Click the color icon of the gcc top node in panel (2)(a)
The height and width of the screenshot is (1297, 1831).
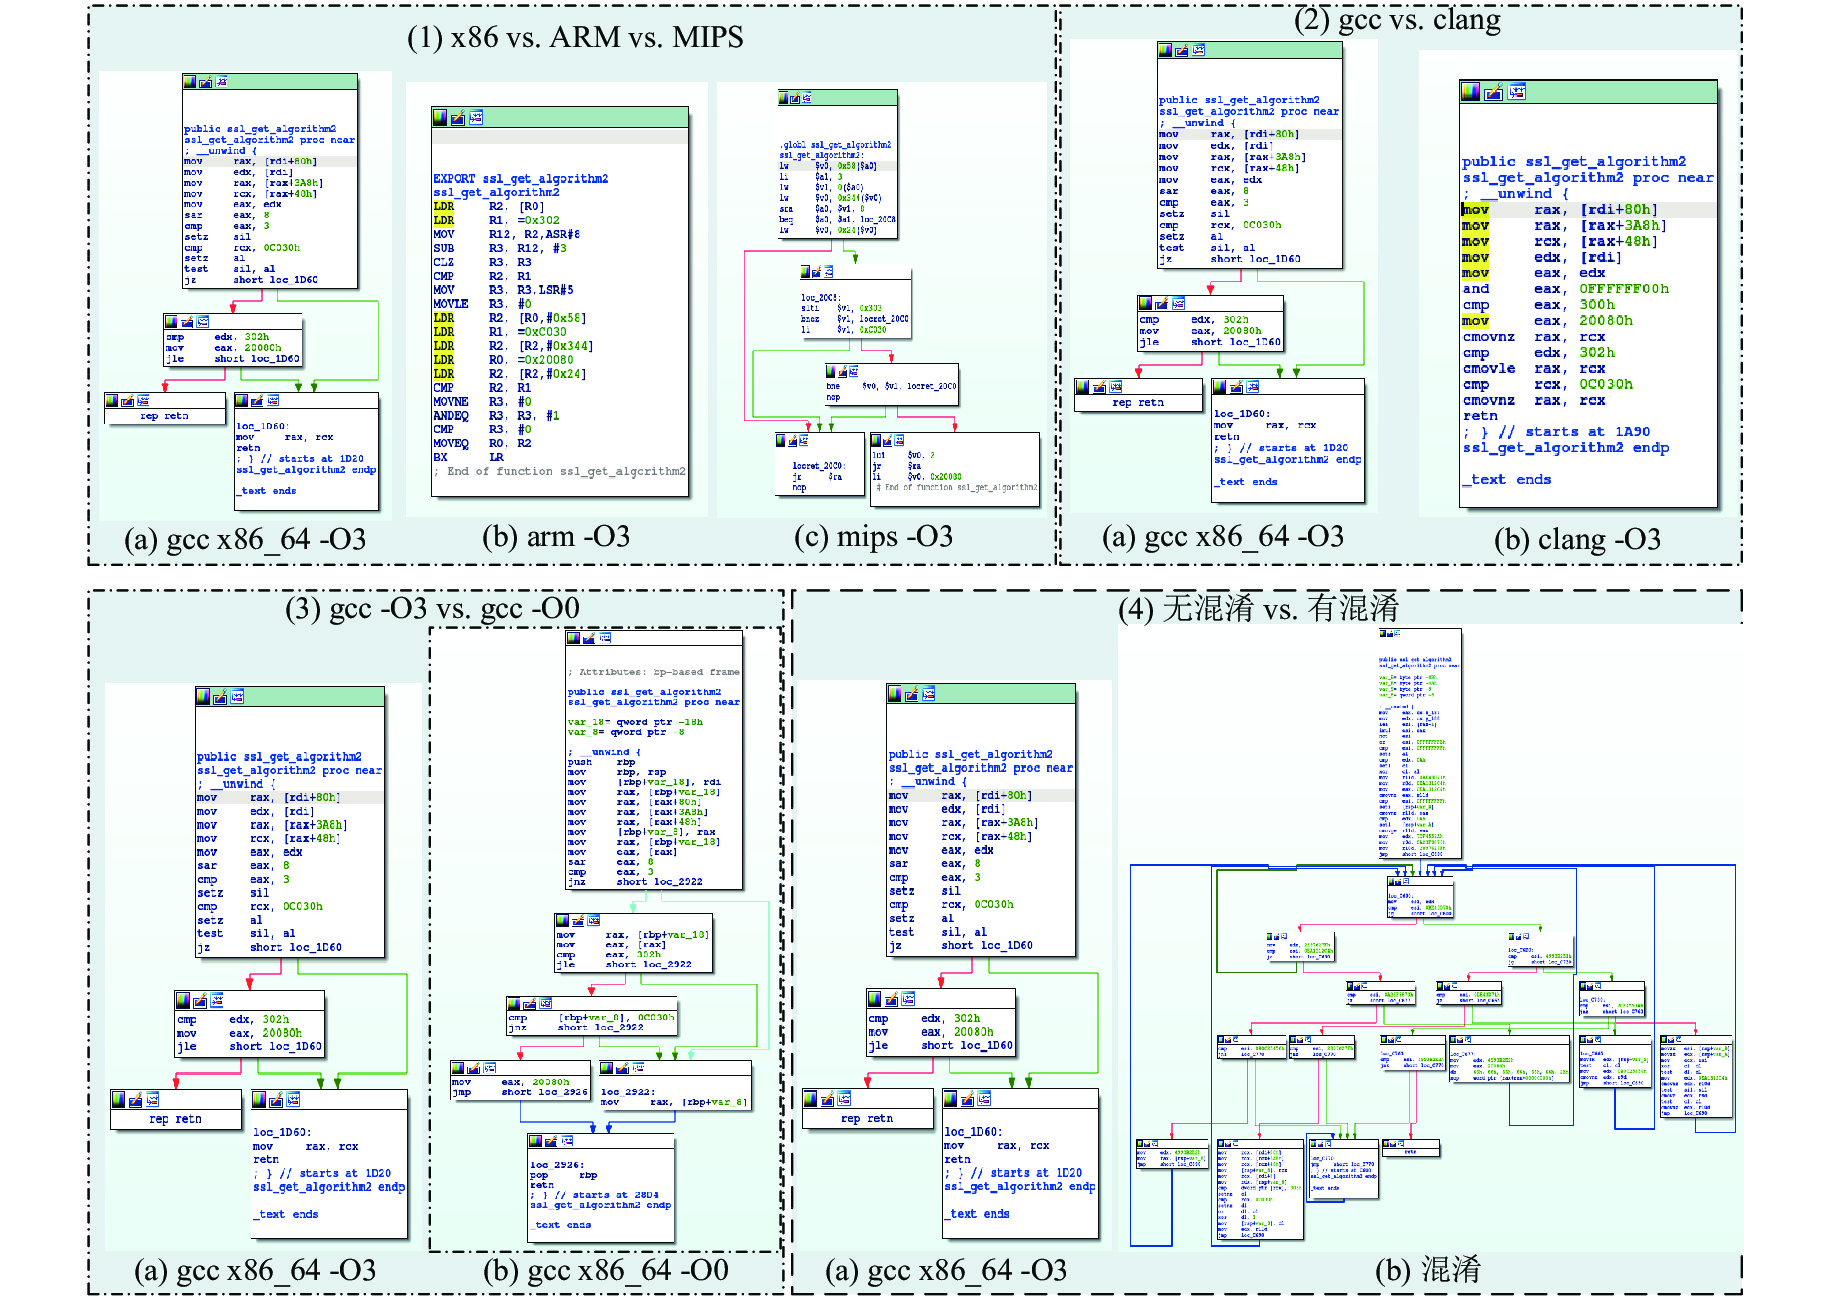(x=1165, y=50)
